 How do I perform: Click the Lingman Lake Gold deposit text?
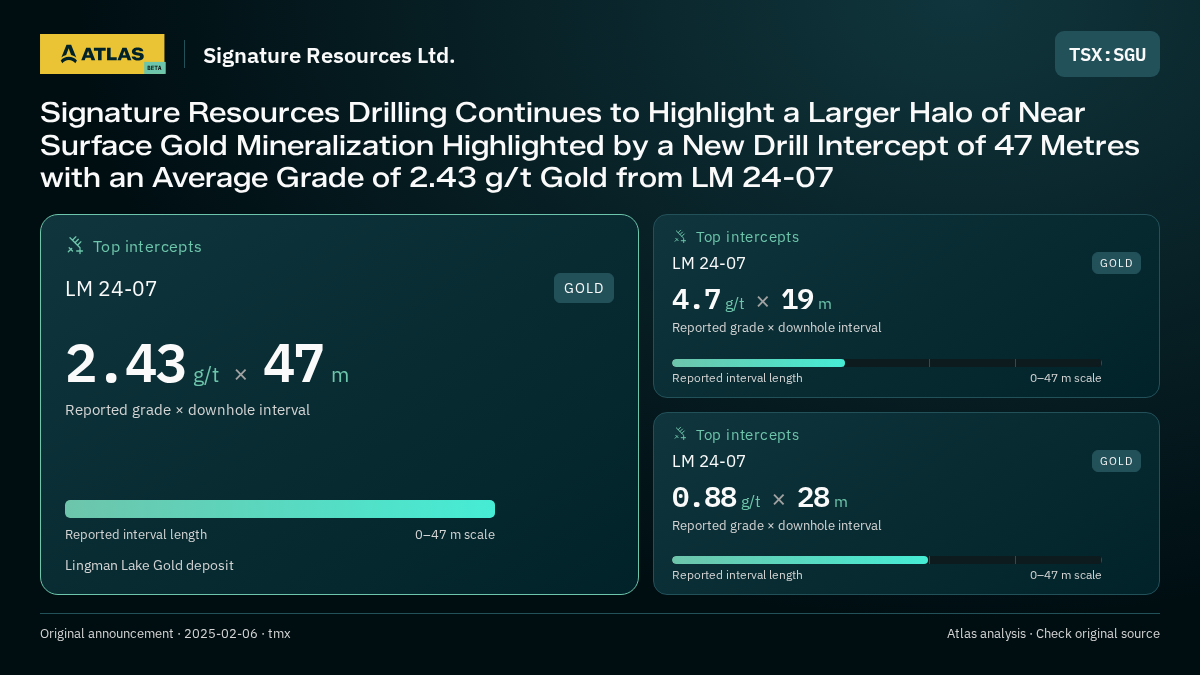tap(149, 565)
